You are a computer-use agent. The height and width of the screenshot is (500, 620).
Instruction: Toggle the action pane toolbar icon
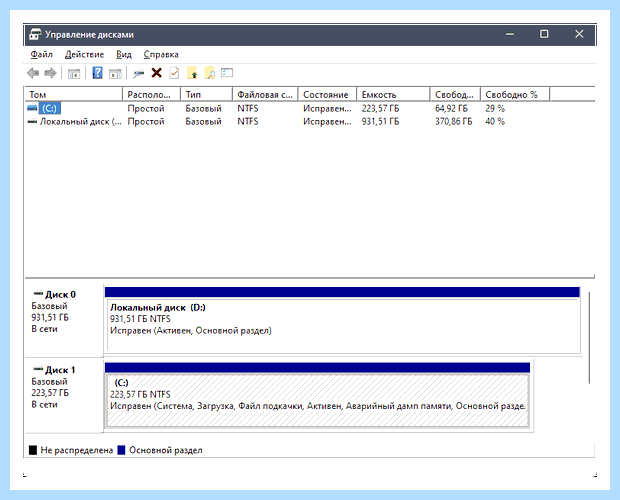115,73
